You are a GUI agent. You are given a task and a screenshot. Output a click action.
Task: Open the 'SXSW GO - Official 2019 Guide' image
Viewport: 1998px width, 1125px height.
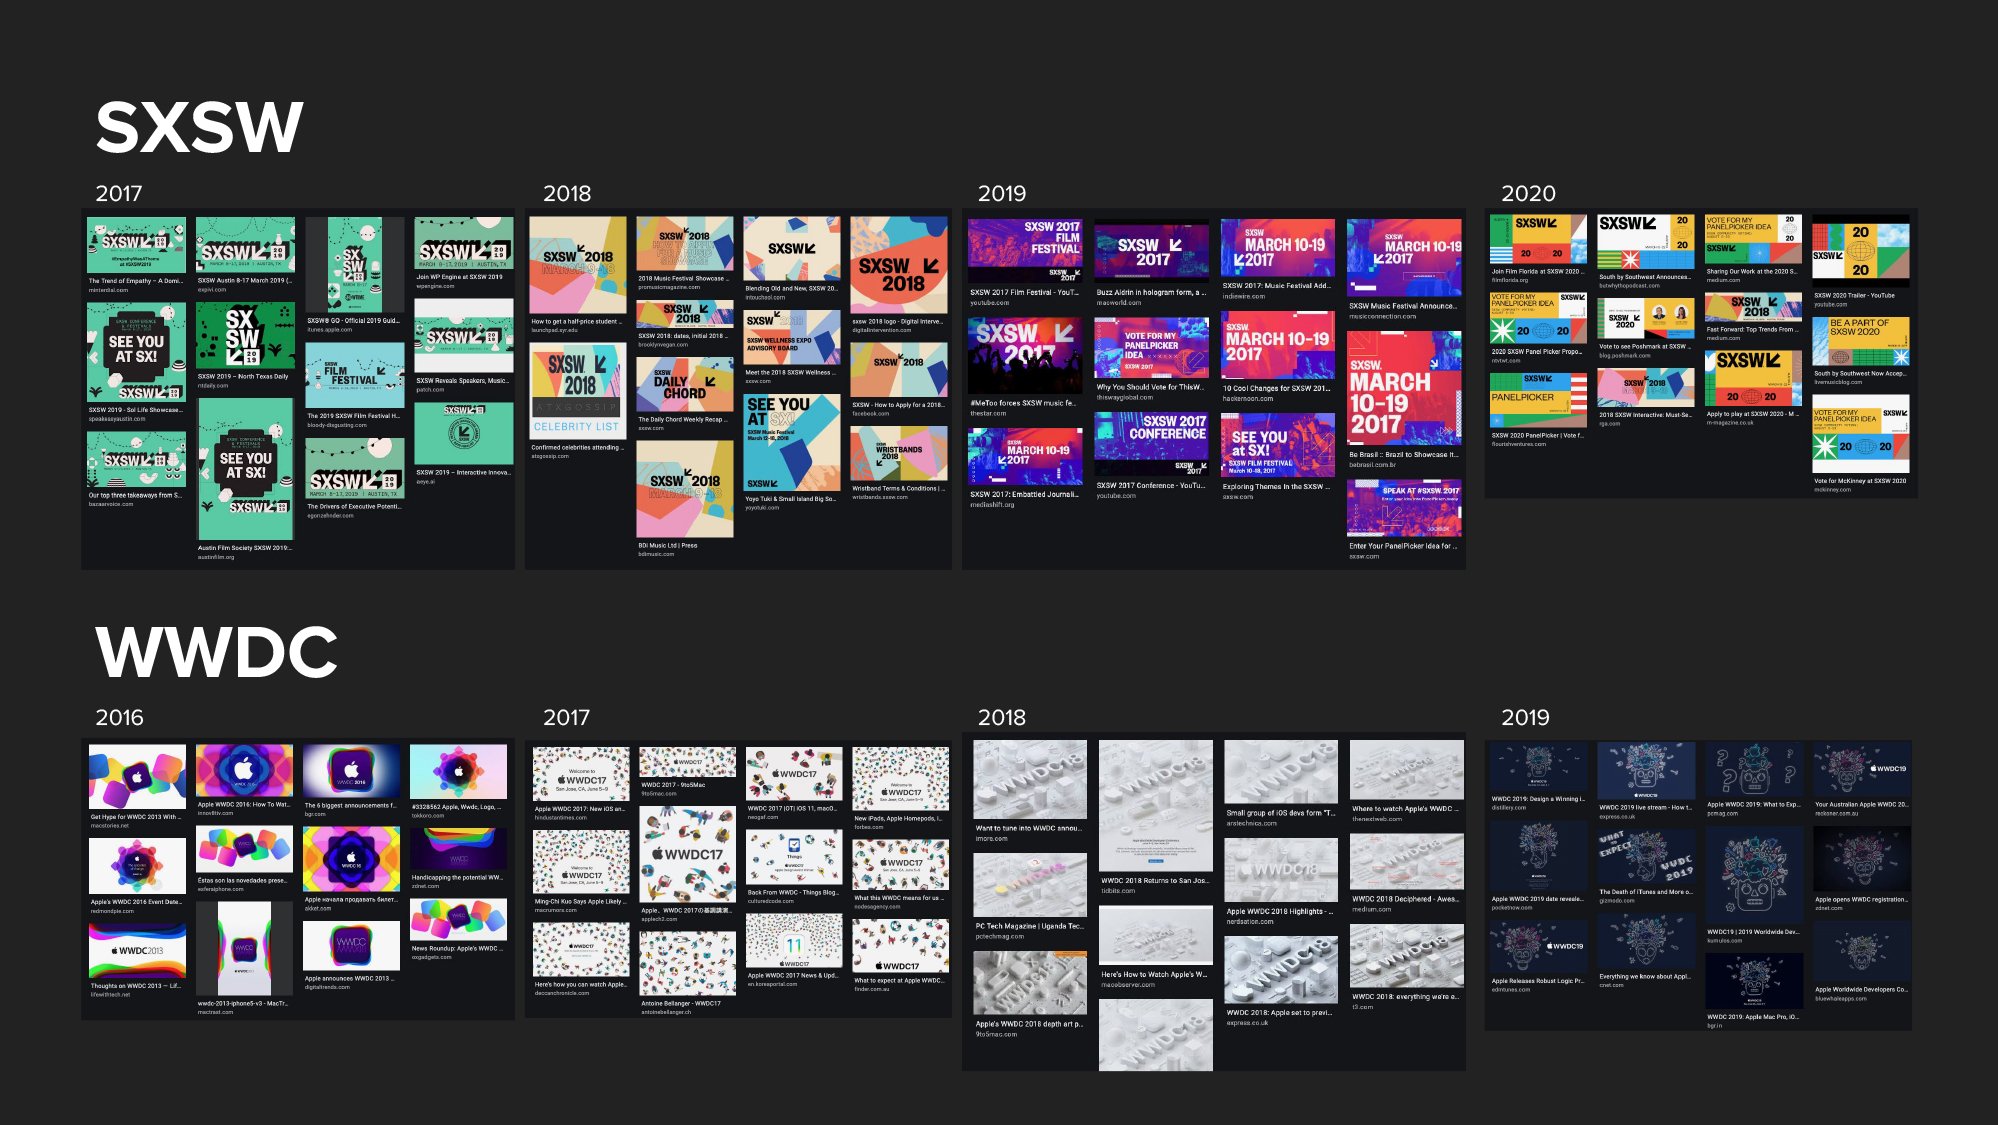tap(354, 265)
